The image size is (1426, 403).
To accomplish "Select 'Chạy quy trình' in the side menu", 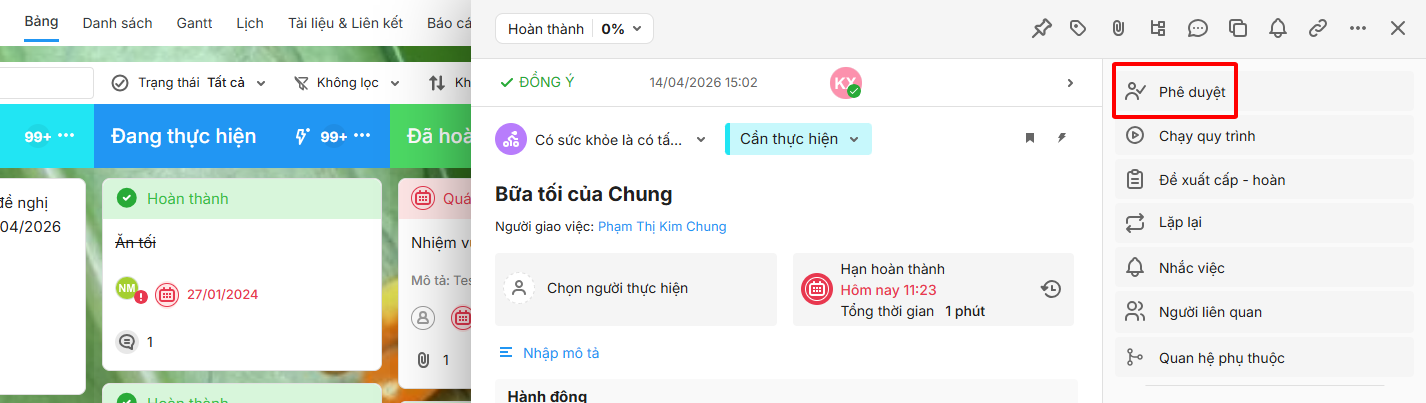I will pos(1207,136).
